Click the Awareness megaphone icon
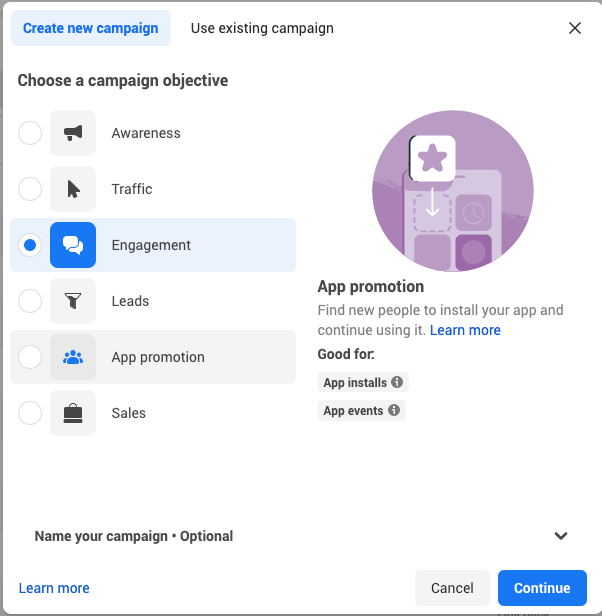This screenshot has width=602, height=616. 73,133
